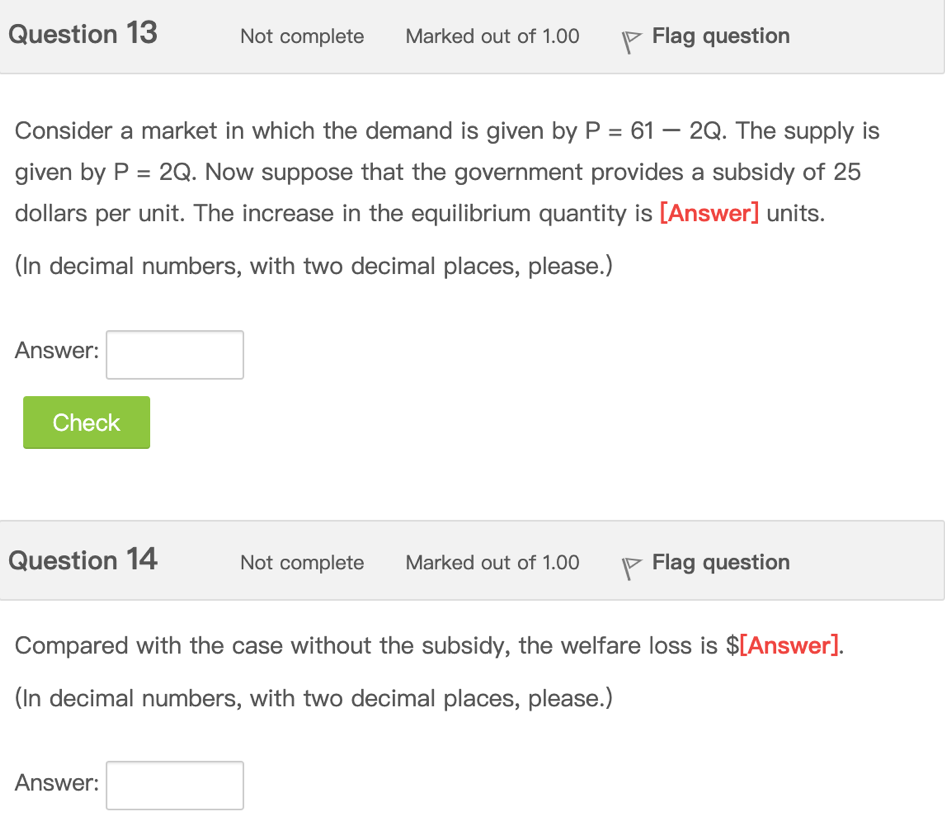Click the Question 13 heading
The width and height of the screenshot is (945, 816).
coord(82,34)
